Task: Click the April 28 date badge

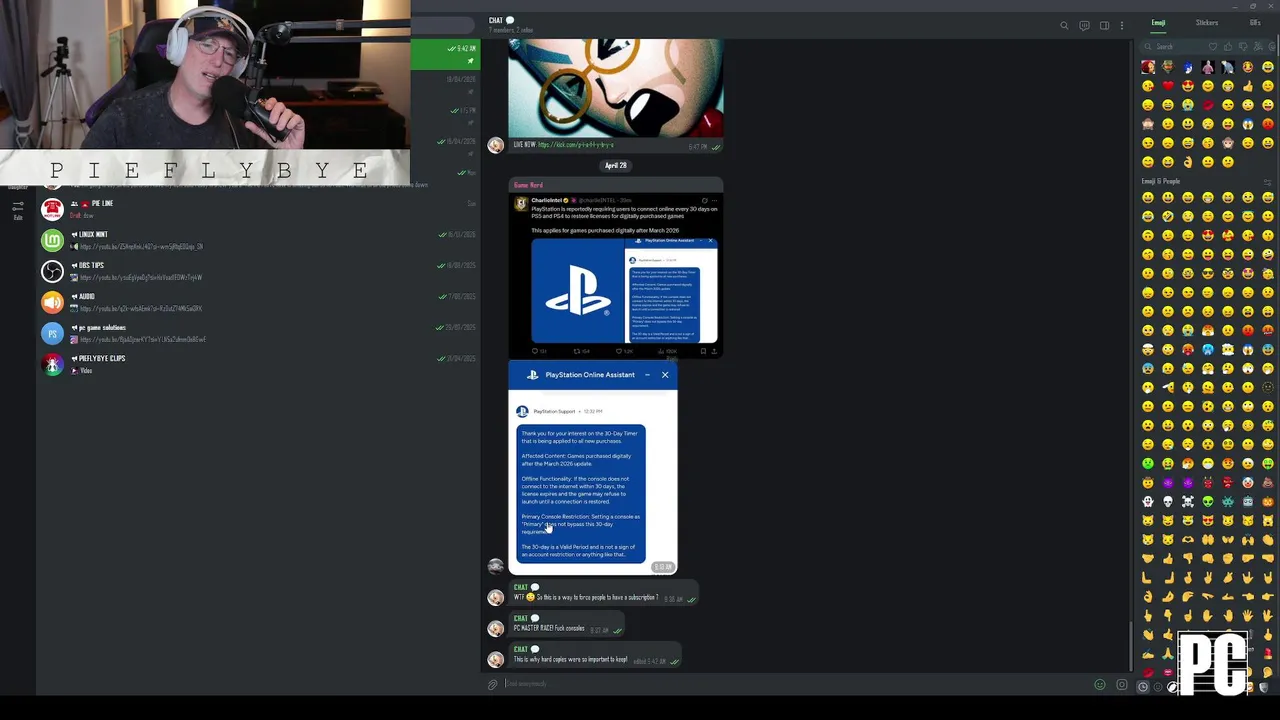Action: (615, 165)
